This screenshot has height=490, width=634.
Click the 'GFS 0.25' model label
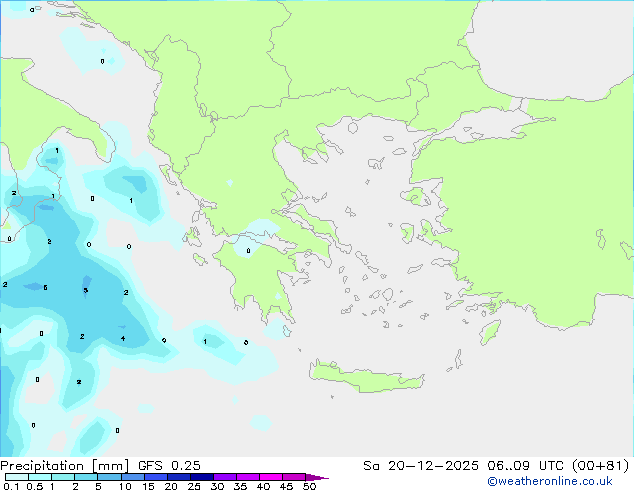169,466
